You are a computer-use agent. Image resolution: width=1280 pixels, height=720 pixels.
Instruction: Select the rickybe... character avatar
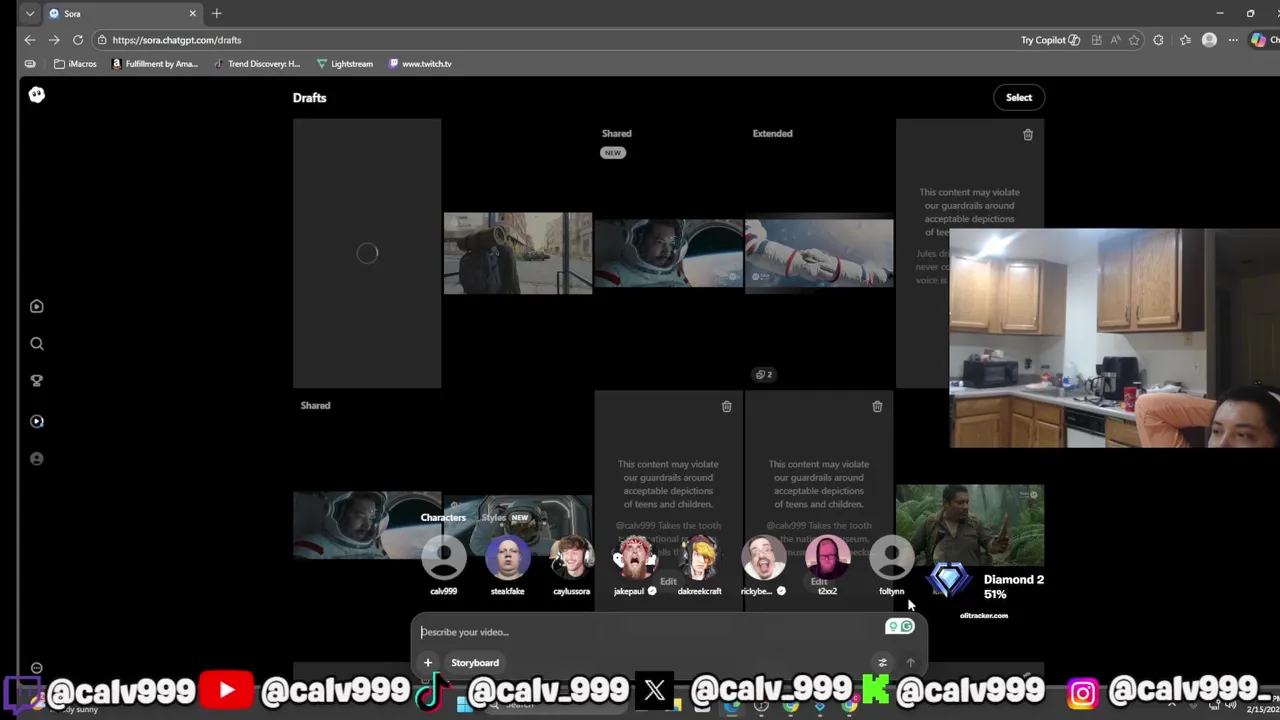tap(763, 557)
